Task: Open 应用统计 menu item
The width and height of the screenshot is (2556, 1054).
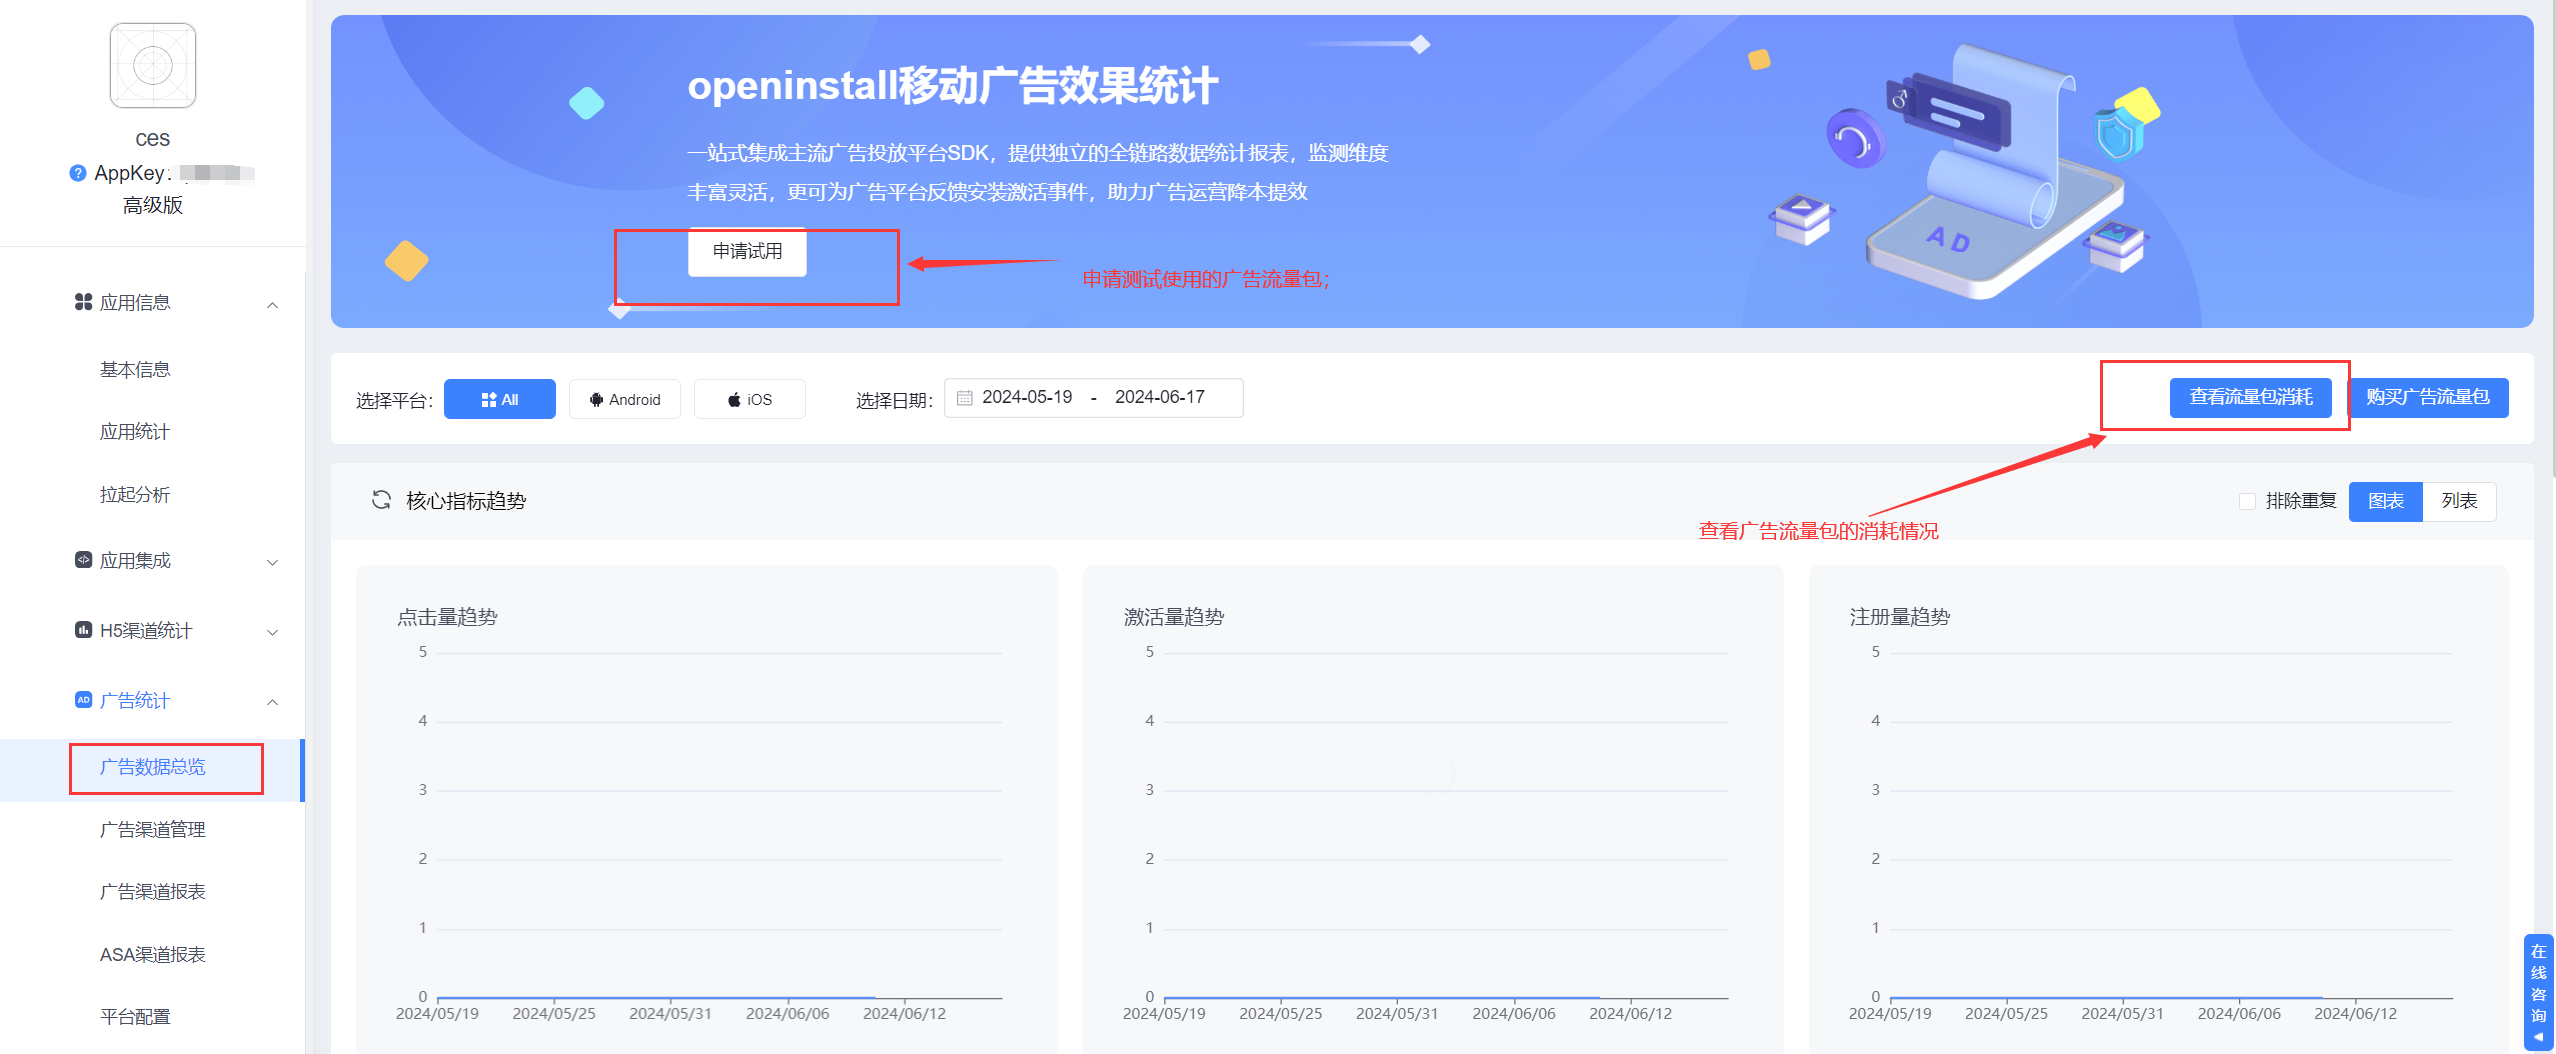Action: pyautogui.click(x=135, y=432)
